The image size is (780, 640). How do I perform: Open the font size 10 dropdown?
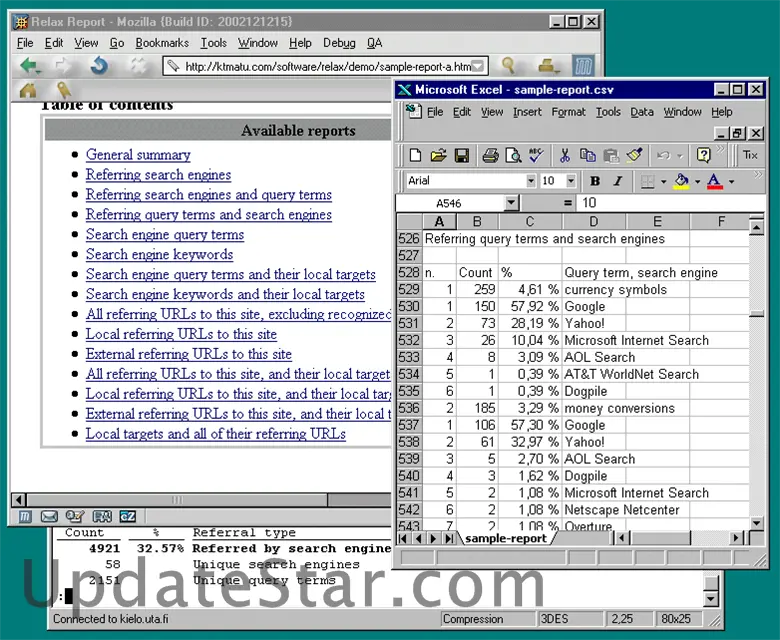[x=571, y=181]
